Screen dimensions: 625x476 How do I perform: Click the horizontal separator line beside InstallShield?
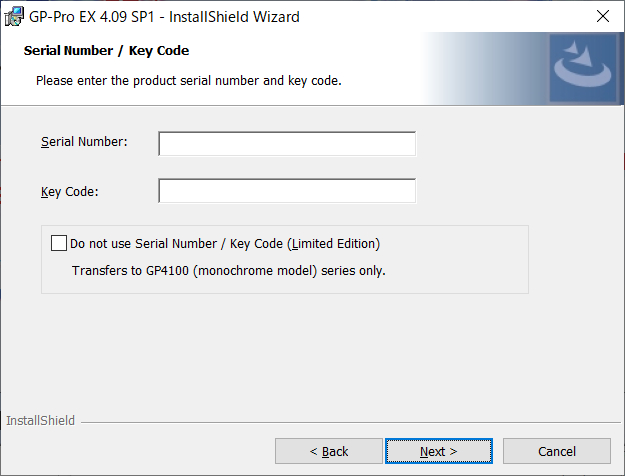coord(351,422)
